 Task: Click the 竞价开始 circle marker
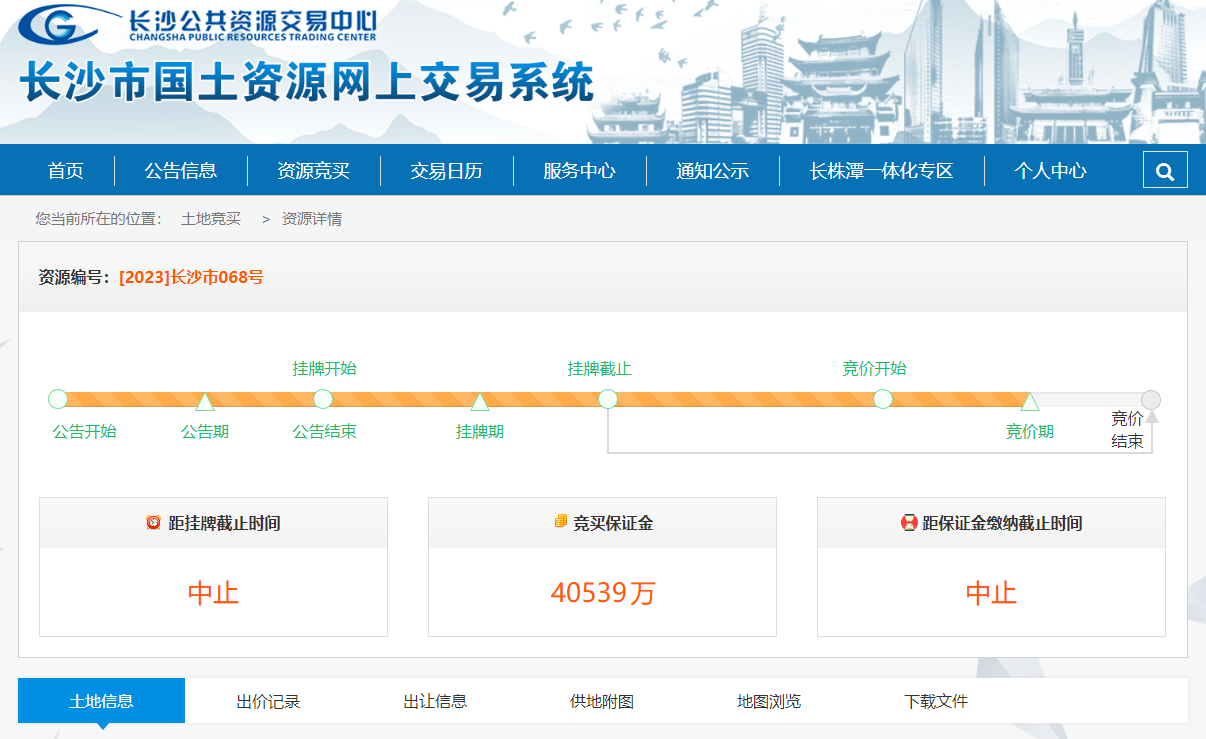tap(883, 399)
